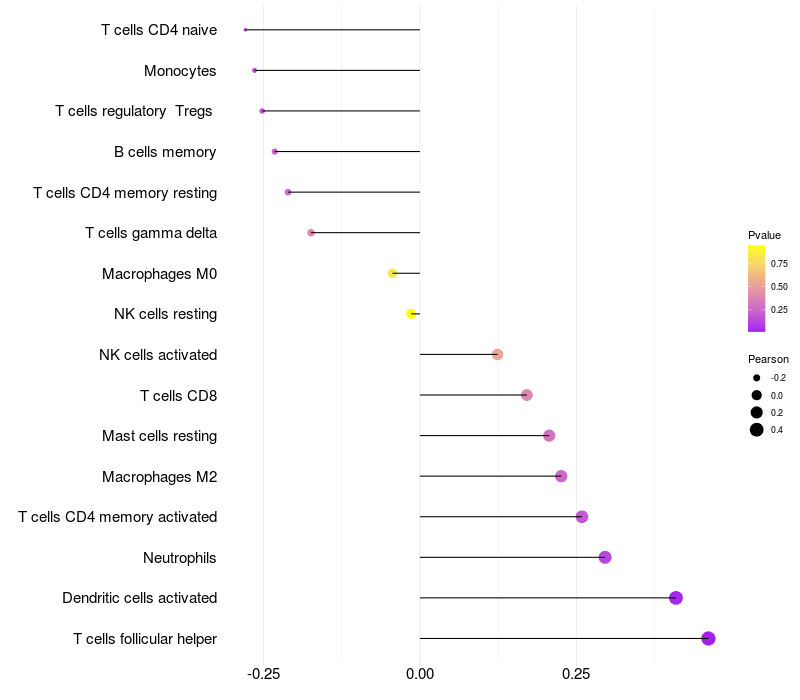800x700 pixels.
Task: Click the Monocytes axis label
Action: pyautogui.click(x=180, y=71)
